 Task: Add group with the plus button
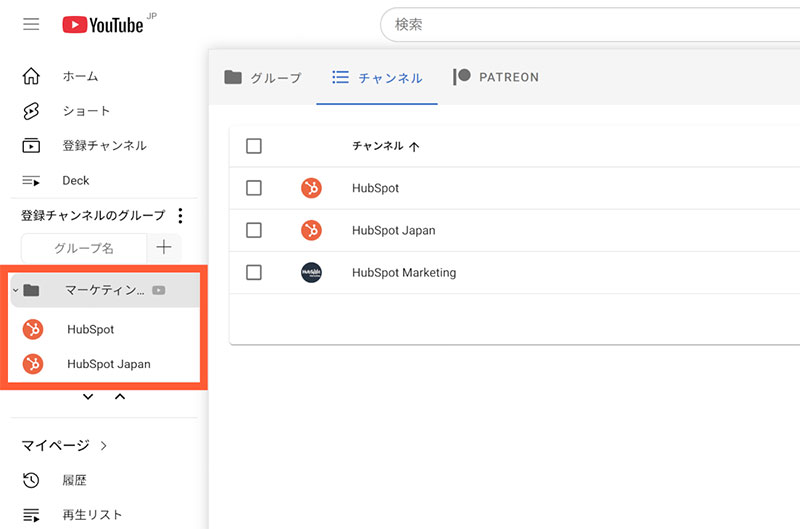(x=164, y=247)
